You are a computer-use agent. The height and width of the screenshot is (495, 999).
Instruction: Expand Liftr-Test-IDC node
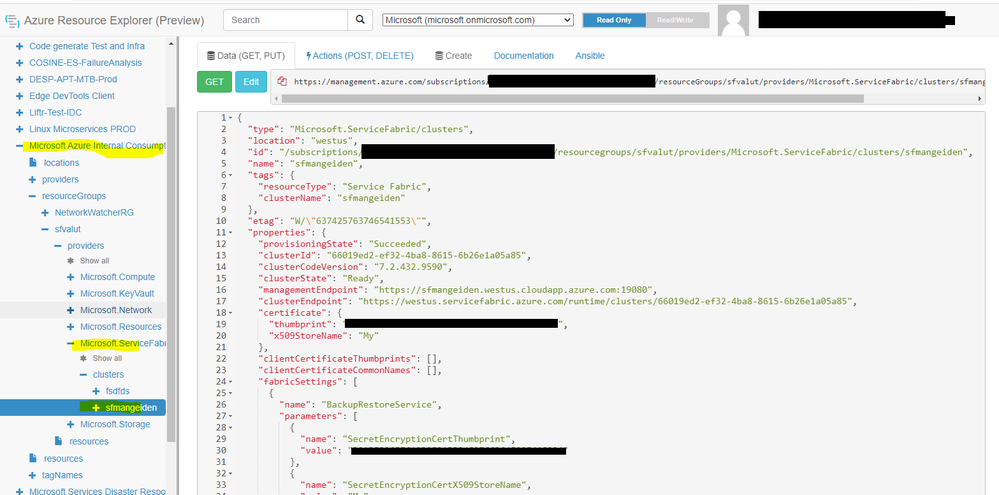point(19,112)
